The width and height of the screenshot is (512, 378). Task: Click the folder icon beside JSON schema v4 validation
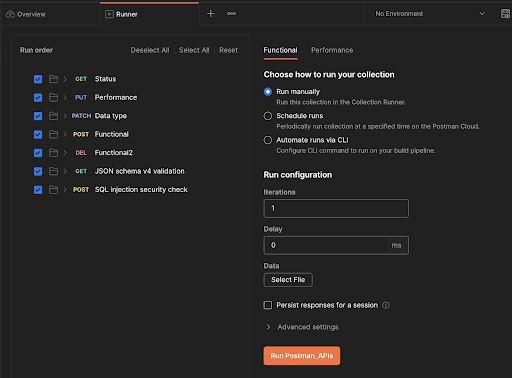pos(53,171)
